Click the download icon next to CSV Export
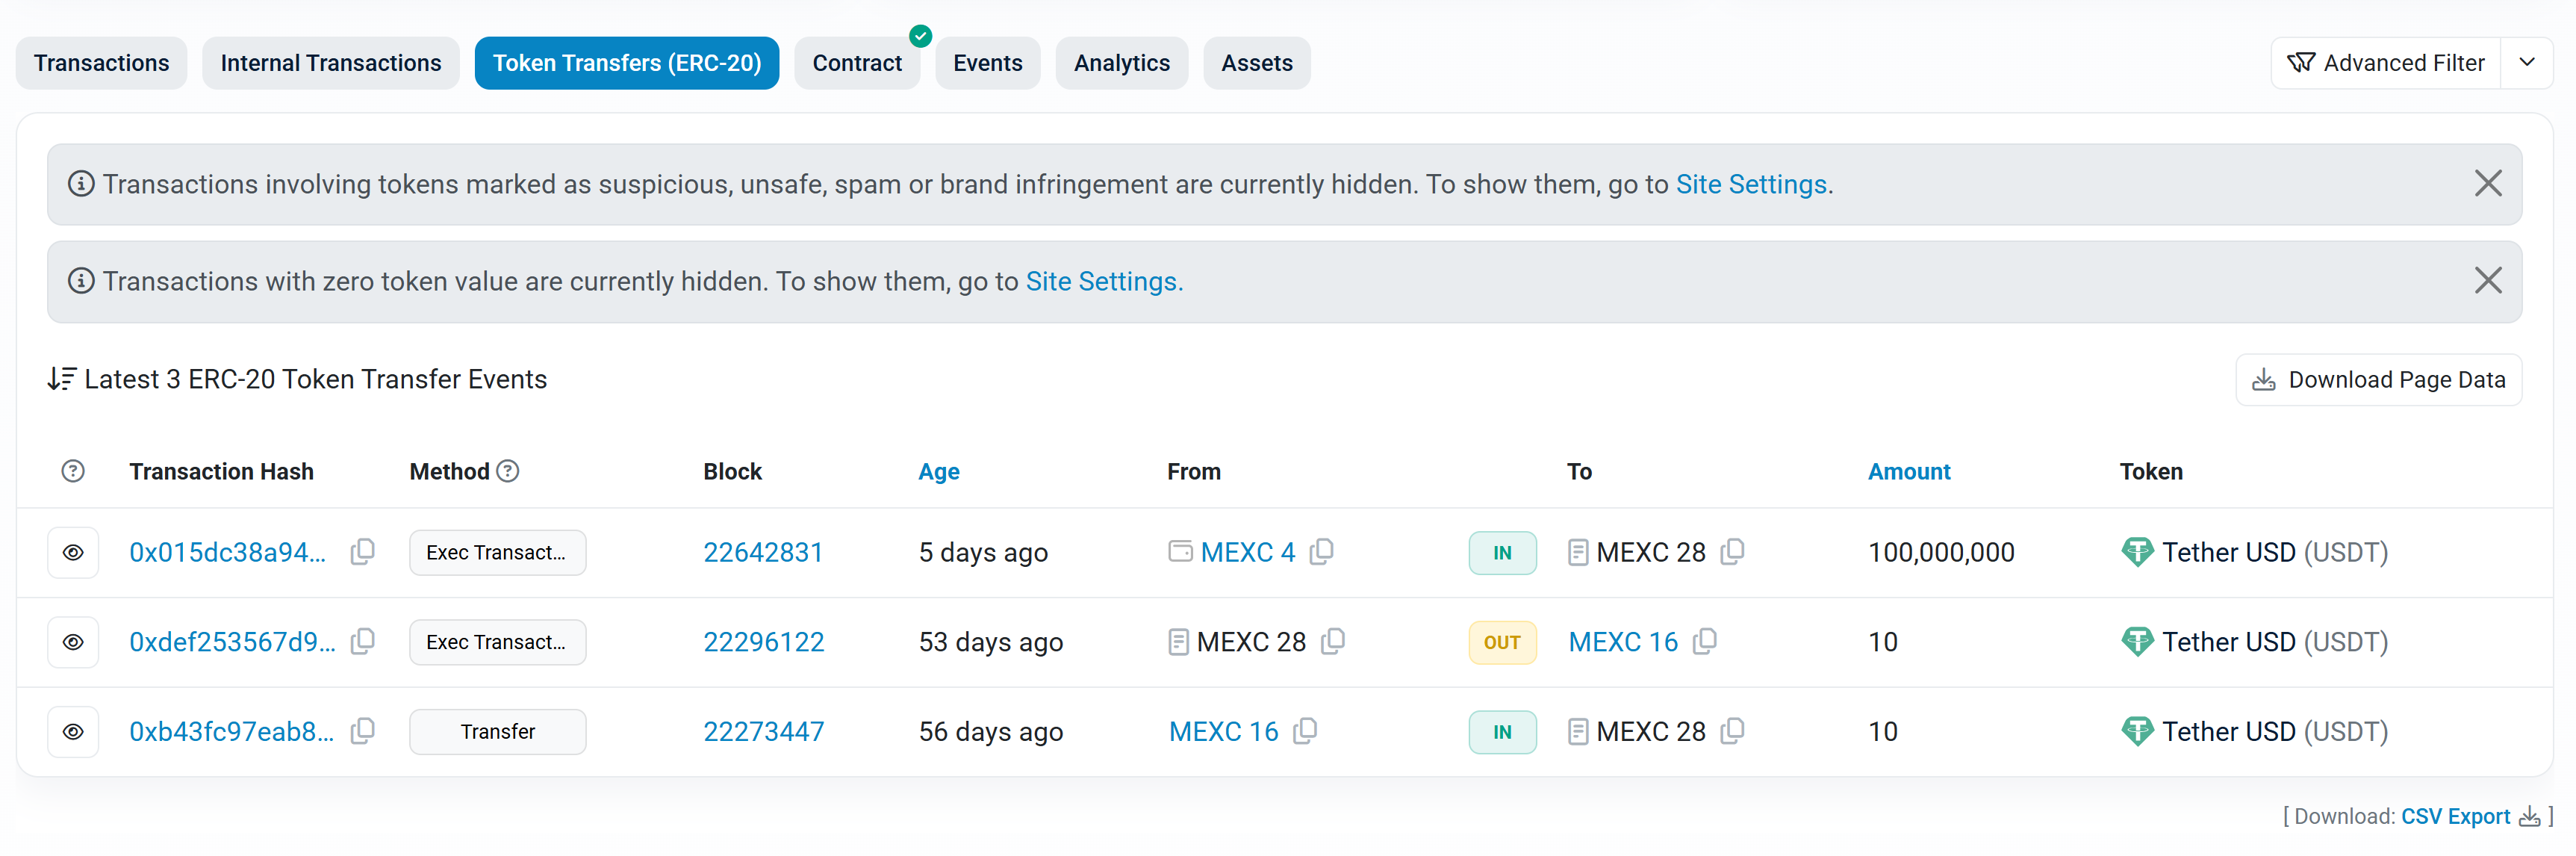2576x856 pixels. click(2529, 817)
